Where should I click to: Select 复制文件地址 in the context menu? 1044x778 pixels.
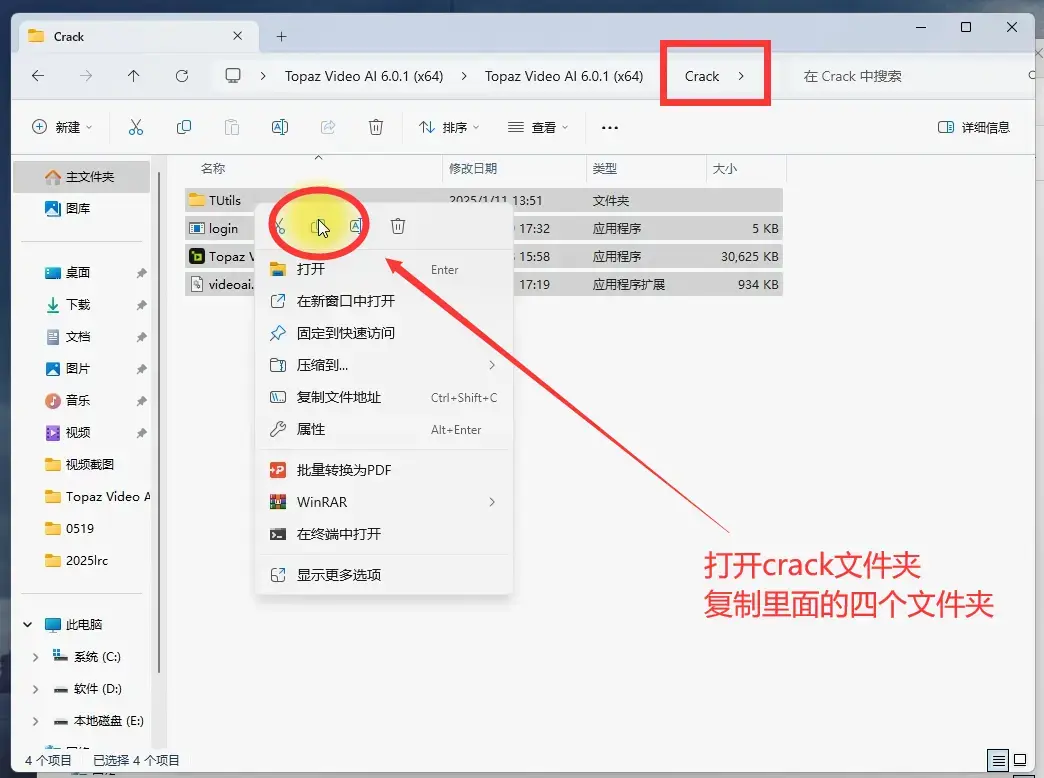(384, 398)
